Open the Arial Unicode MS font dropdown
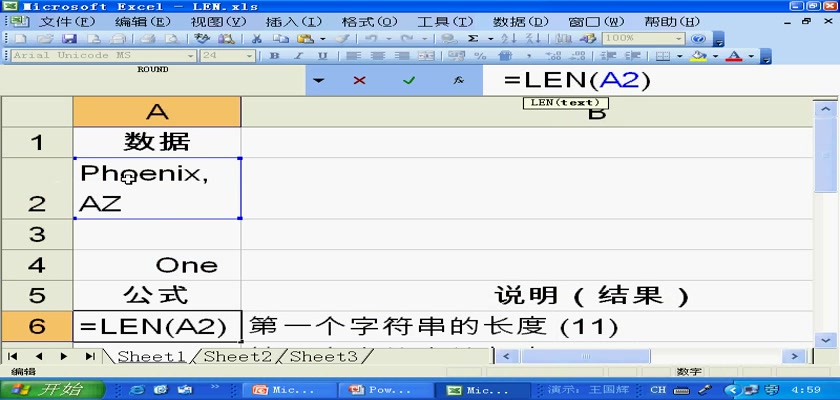Screen dimensions: 840x400 [191, 56]
